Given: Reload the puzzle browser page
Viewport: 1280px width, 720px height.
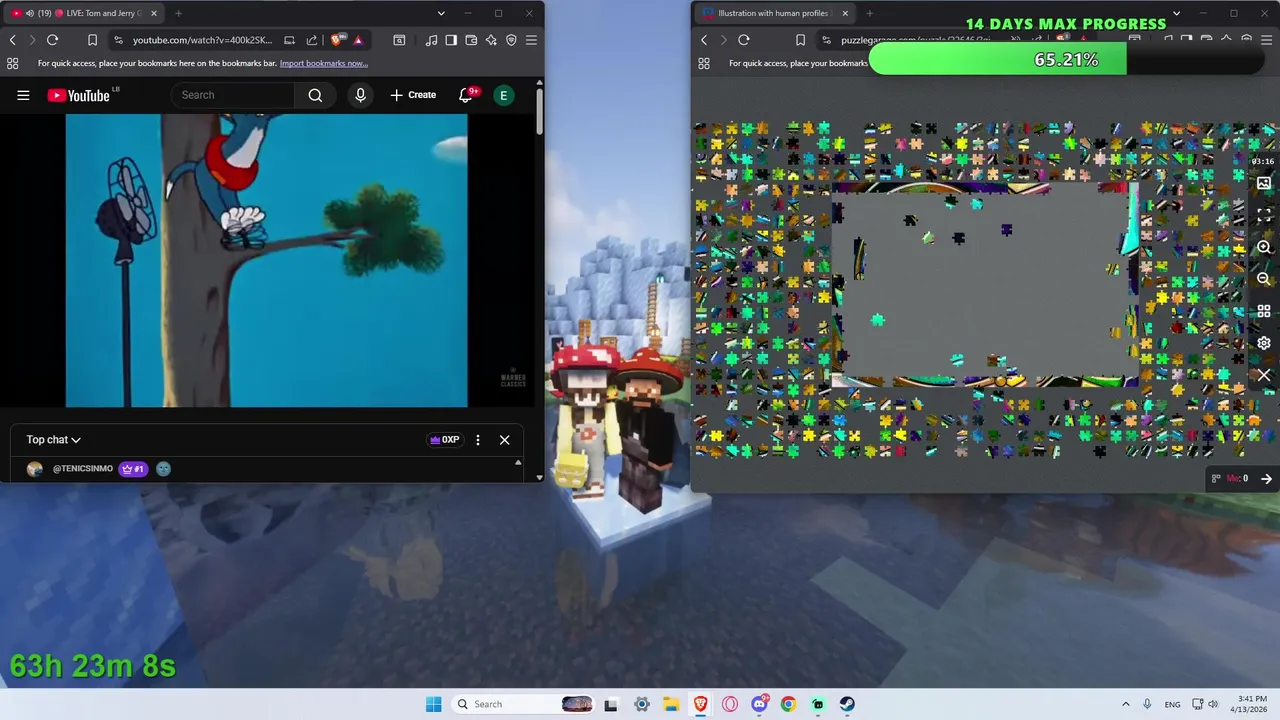Looking at the screenshot, I should pyautogui.click(x=744, y=40).
